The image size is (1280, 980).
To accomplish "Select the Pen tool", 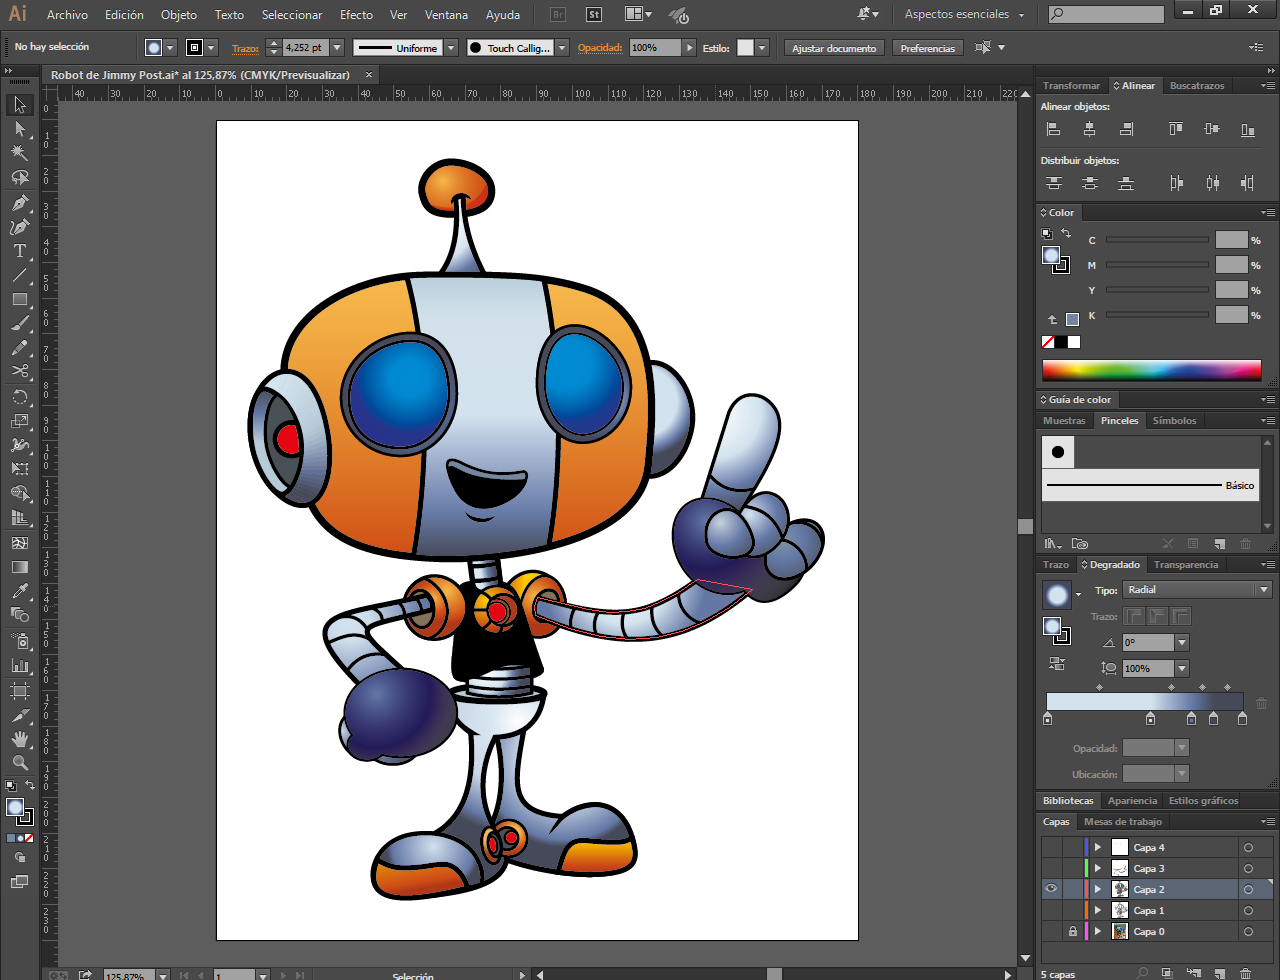I will click(x=19, y=202).
